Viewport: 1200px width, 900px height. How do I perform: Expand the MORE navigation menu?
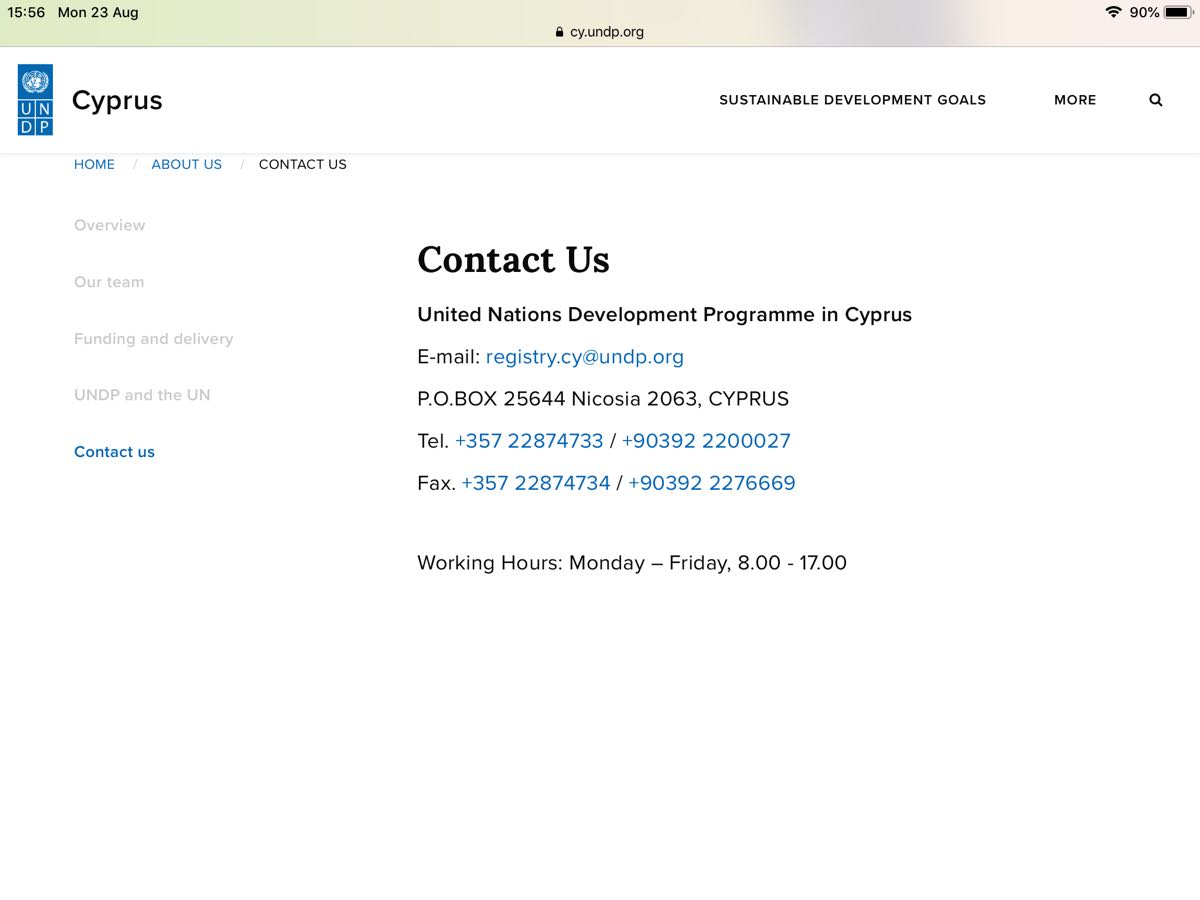(1075, 100)
